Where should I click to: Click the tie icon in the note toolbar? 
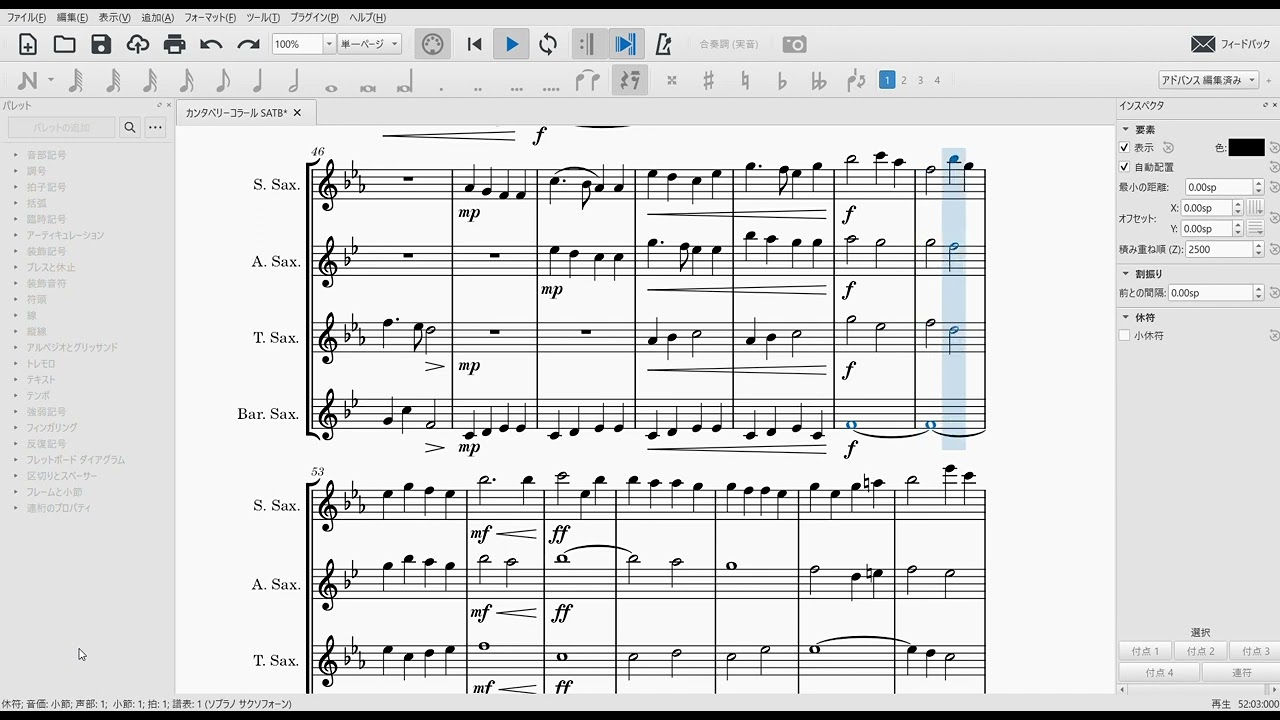(588, 81)
